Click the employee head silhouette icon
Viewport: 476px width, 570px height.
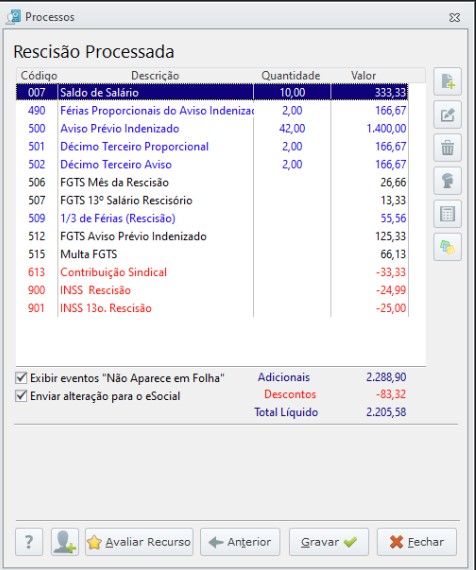pos(447,181)
